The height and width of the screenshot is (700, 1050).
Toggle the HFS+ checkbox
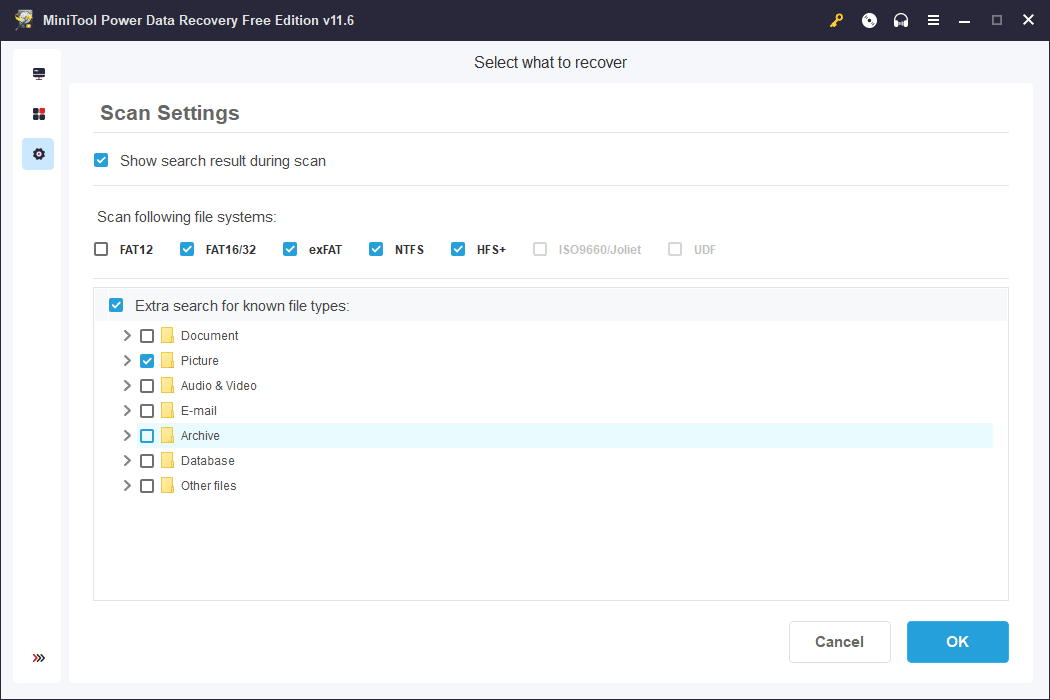point(458,249)
